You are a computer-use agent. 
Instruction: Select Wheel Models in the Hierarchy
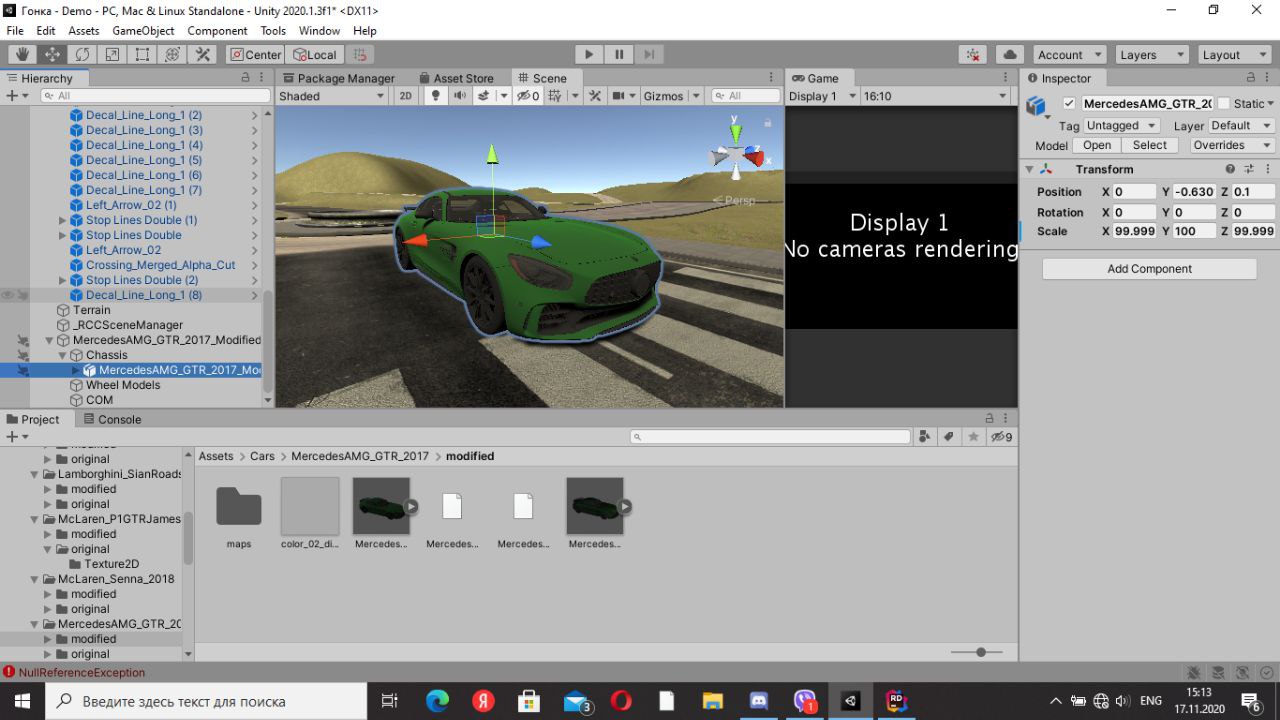[123, 385]
